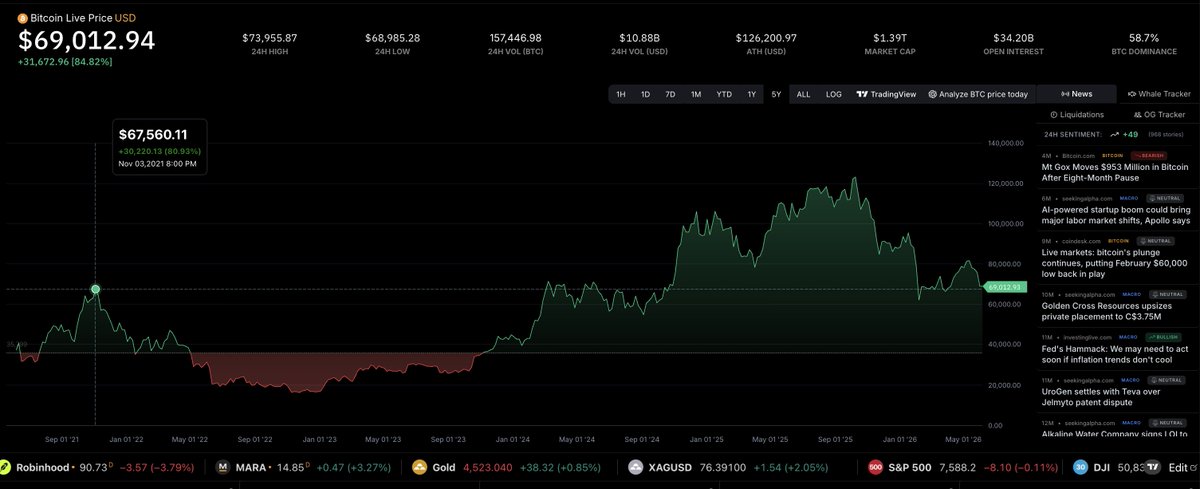Open the Whale Tracker tab
This screenshot has height=489, width=1200.
[x=1158, y=94]
